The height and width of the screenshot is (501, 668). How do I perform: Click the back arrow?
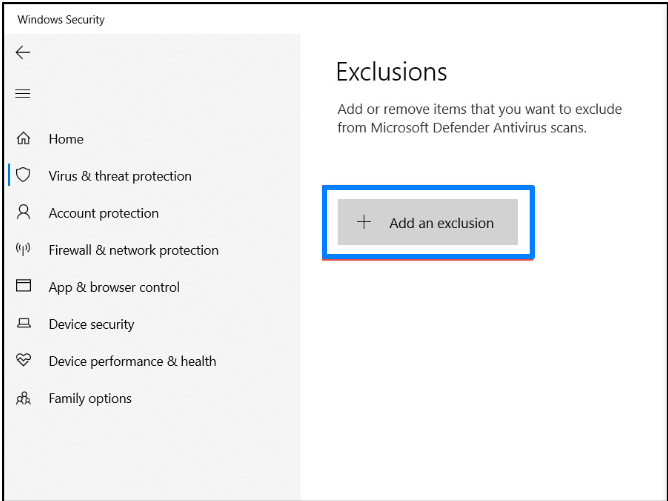pyautogui.click(x=23, y=52)
